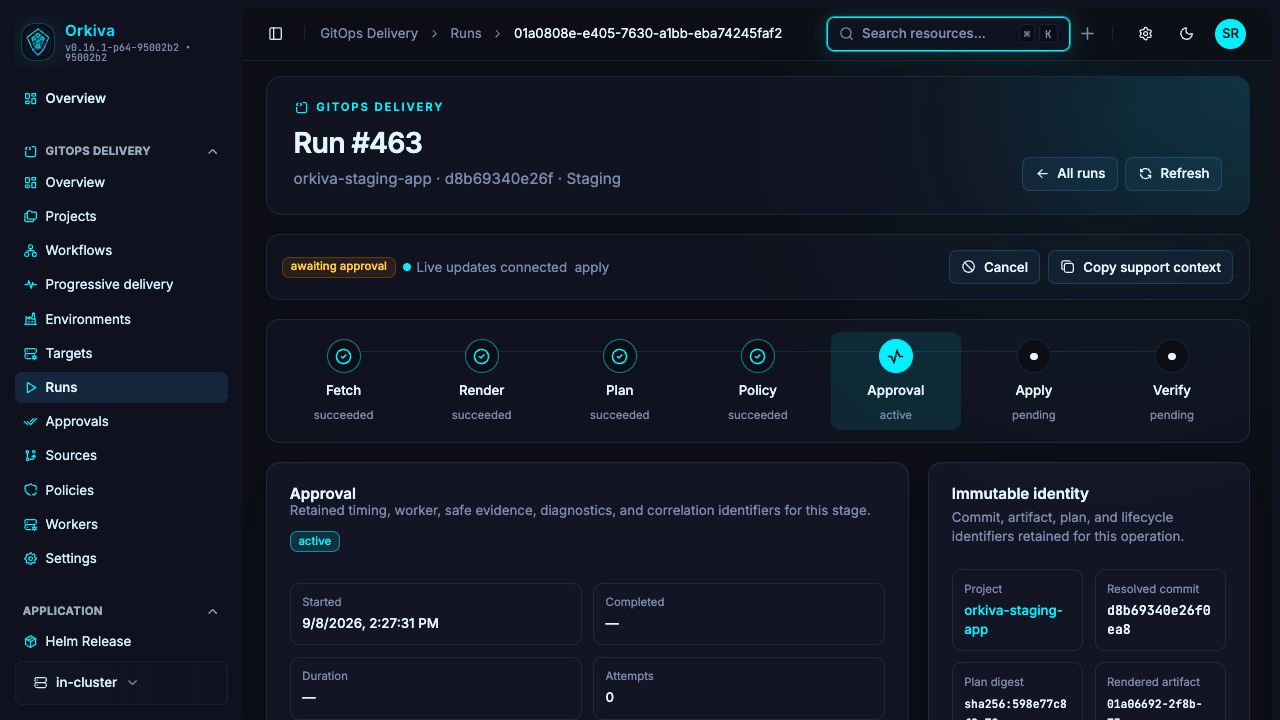The image size is (1280, 720).
Task: Open Approvals in the sidebar
Action: tap(121, 421)
